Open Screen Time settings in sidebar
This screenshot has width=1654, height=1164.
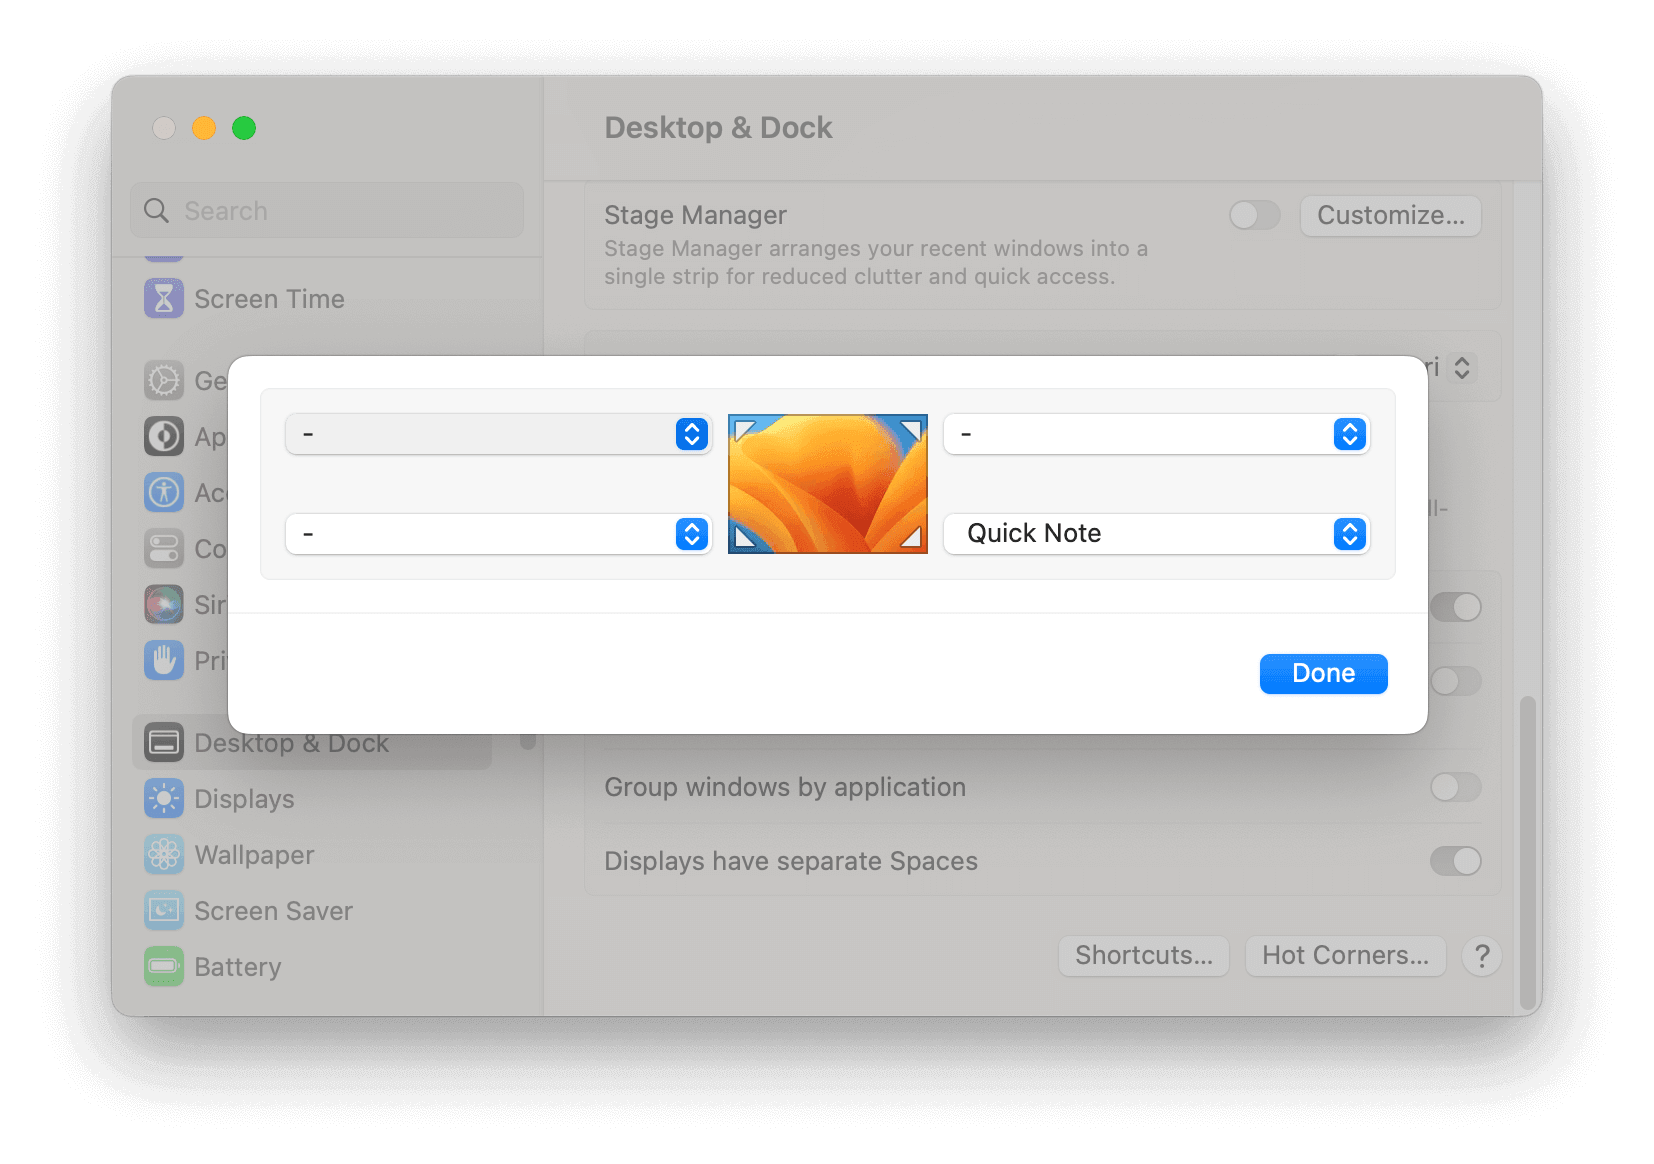point(163,298)
